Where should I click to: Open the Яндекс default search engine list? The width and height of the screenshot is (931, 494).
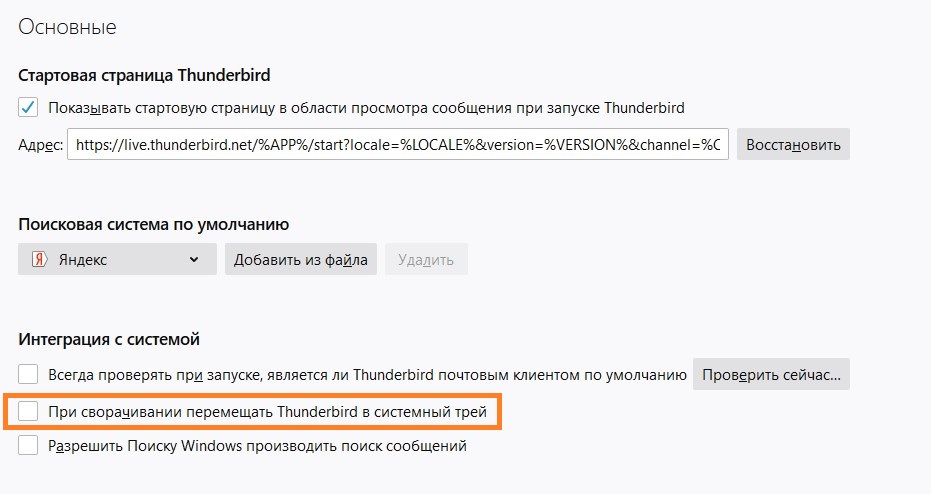coord(117,260)
